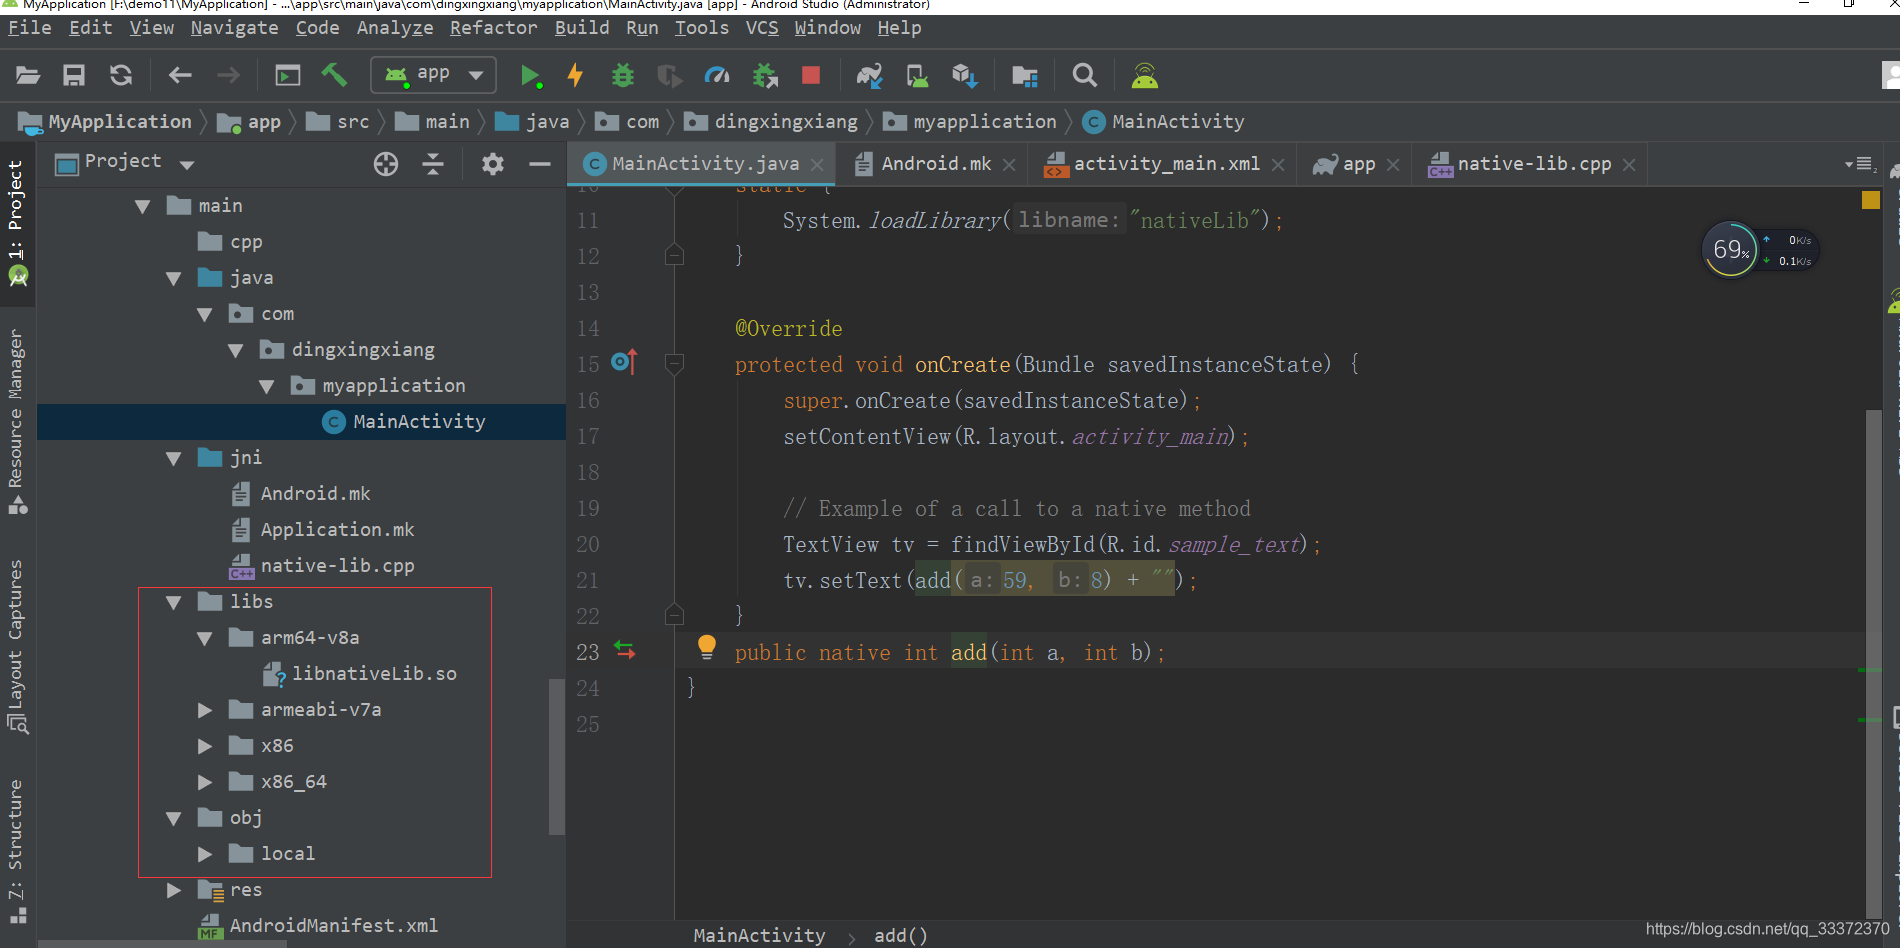Click the yellow inspection status indicator
Screen dimensions: 1900x948
tap(1871, 200)
